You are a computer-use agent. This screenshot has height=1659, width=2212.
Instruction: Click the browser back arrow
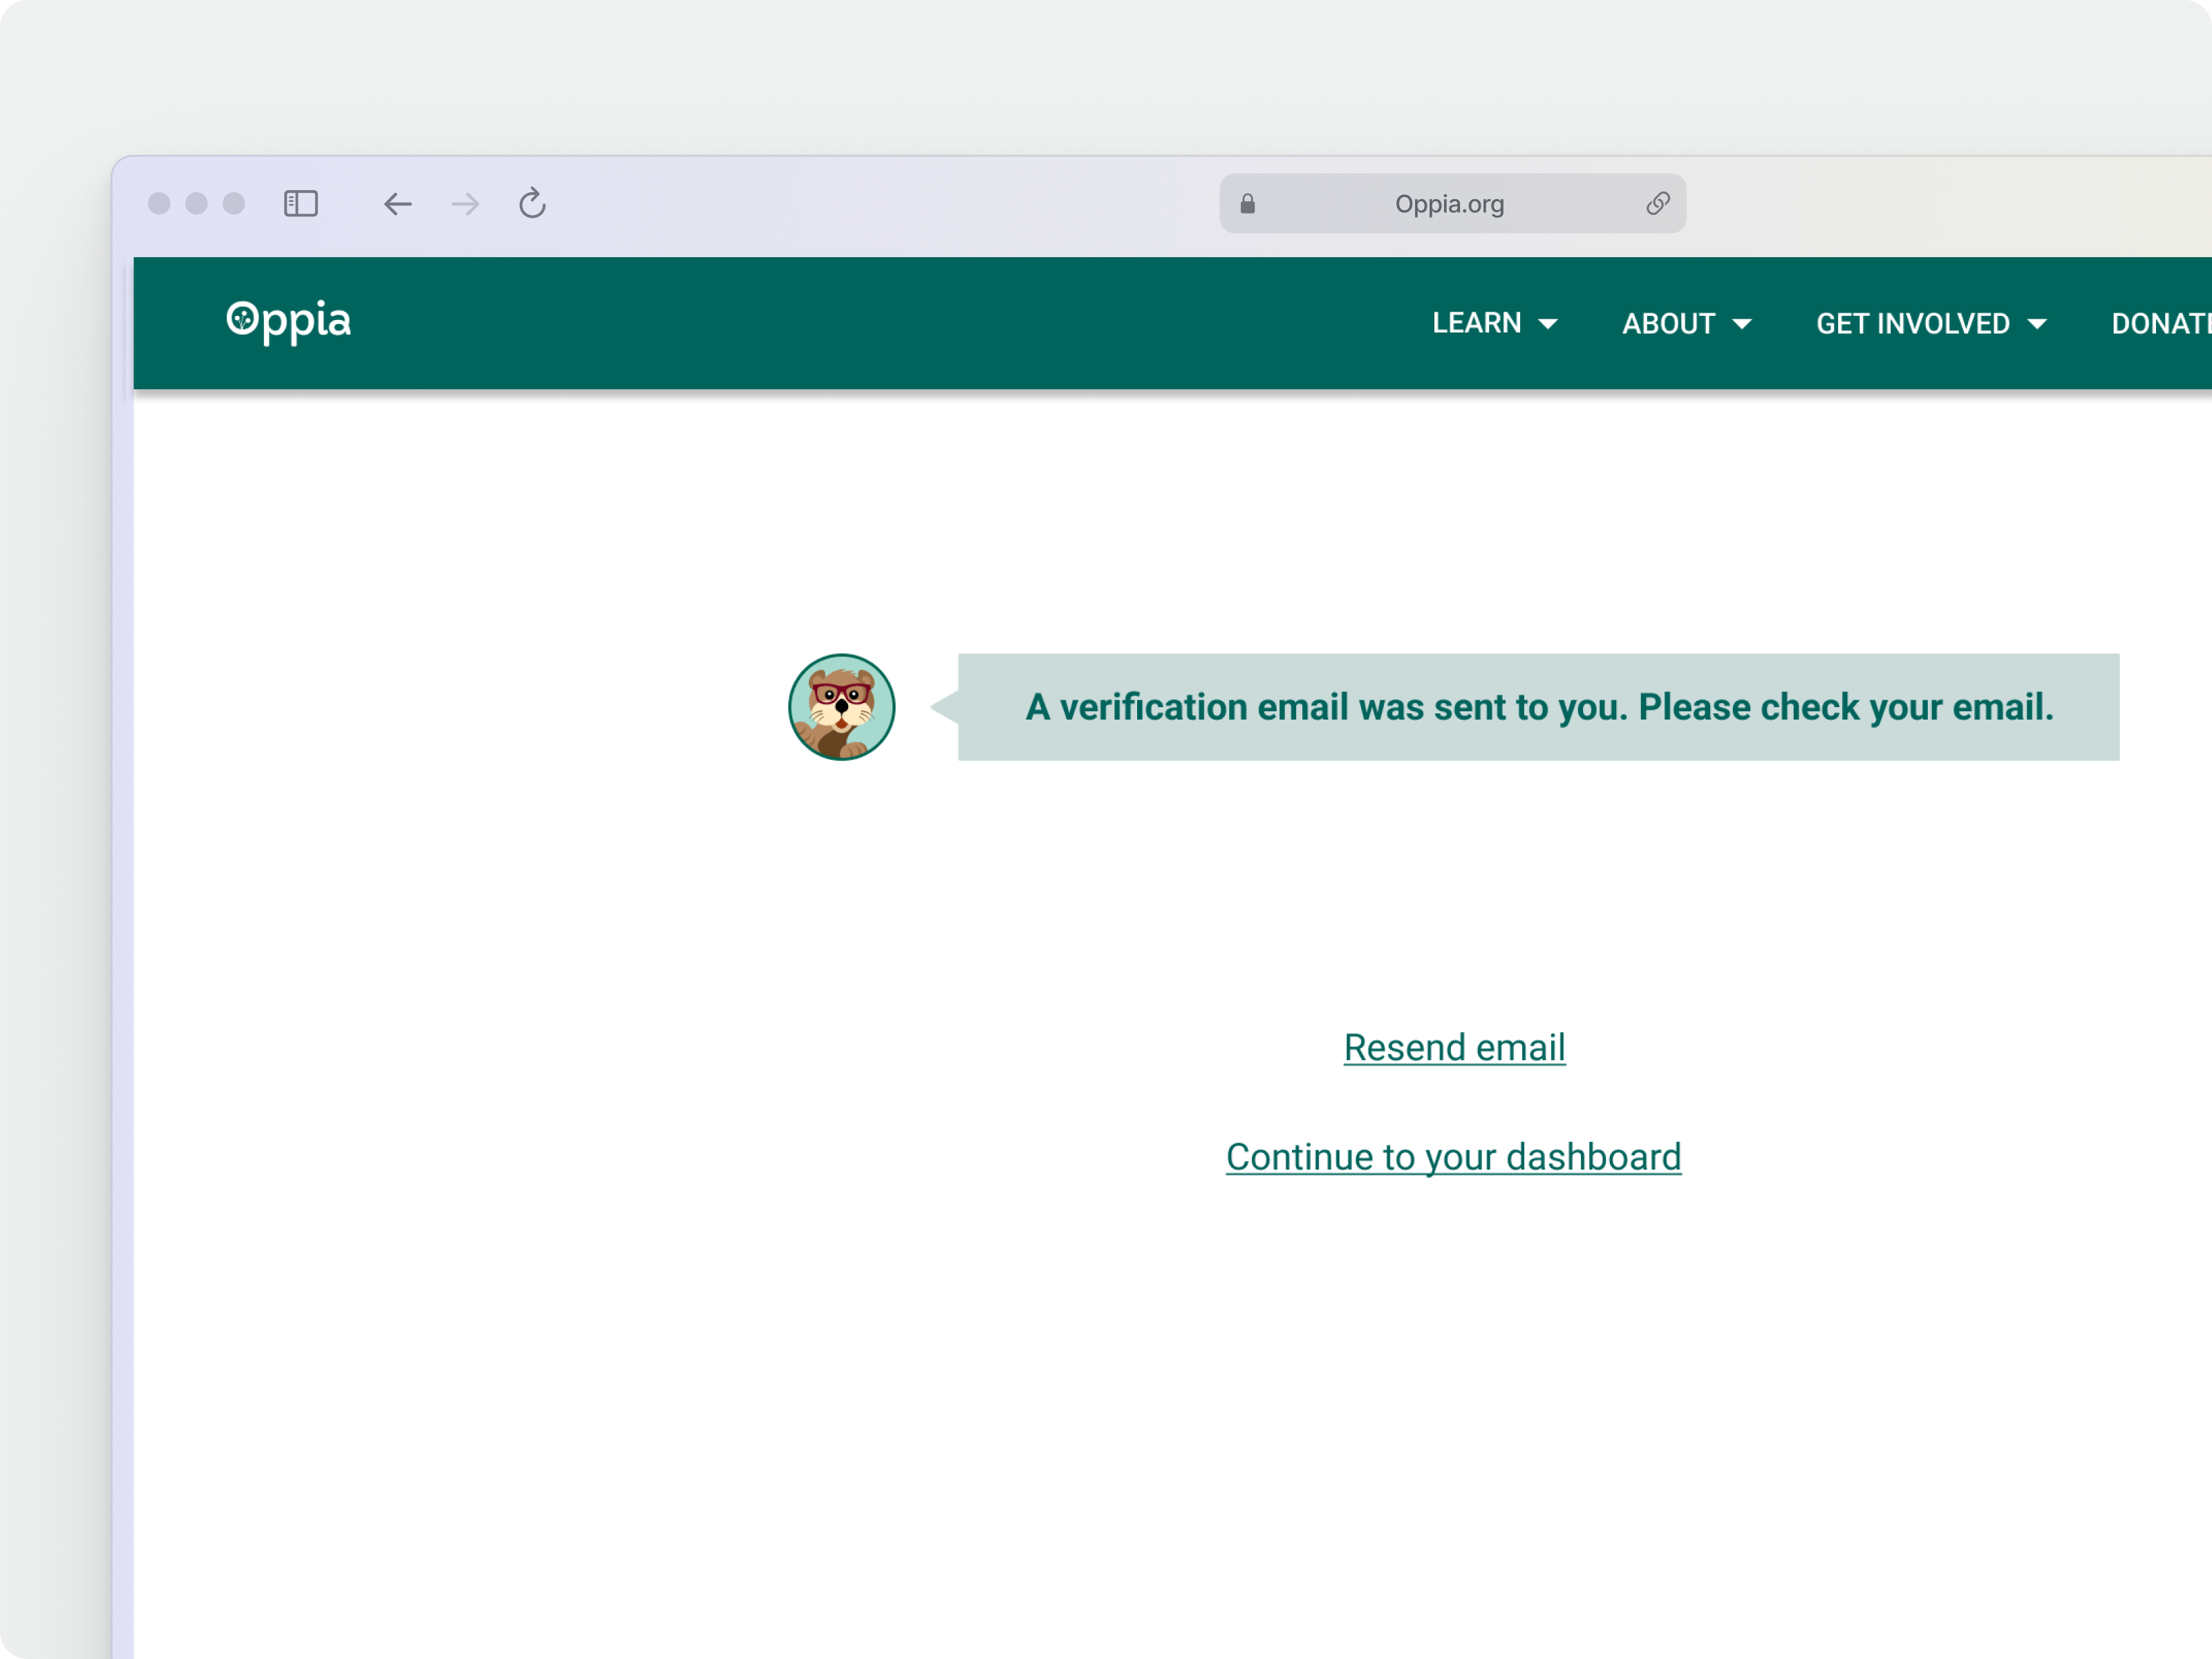(397, 204)
